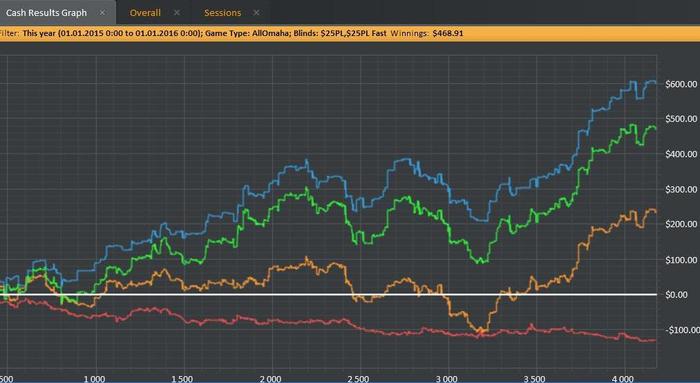Click the $200.00 y-axis label
The height and width of the screenshot is (383, 700).
681,225
